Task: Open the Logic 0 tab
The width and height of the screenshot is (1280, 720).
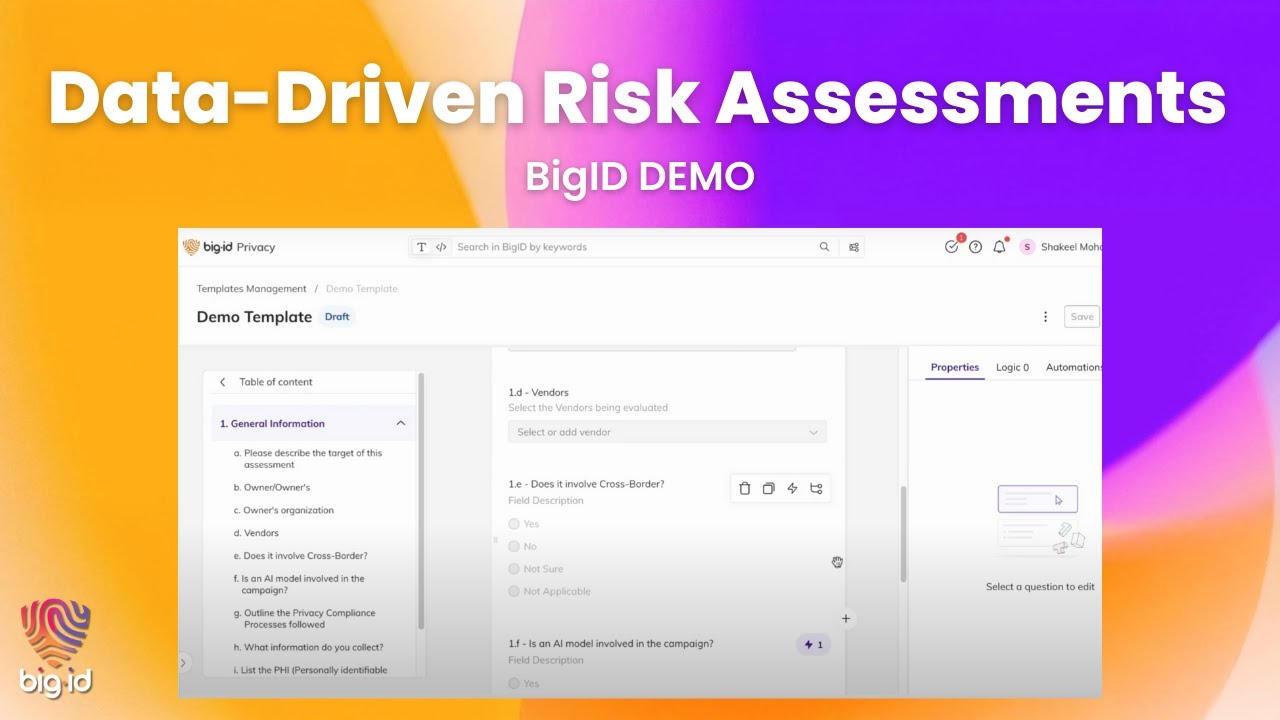Action: coord(1012,367)
